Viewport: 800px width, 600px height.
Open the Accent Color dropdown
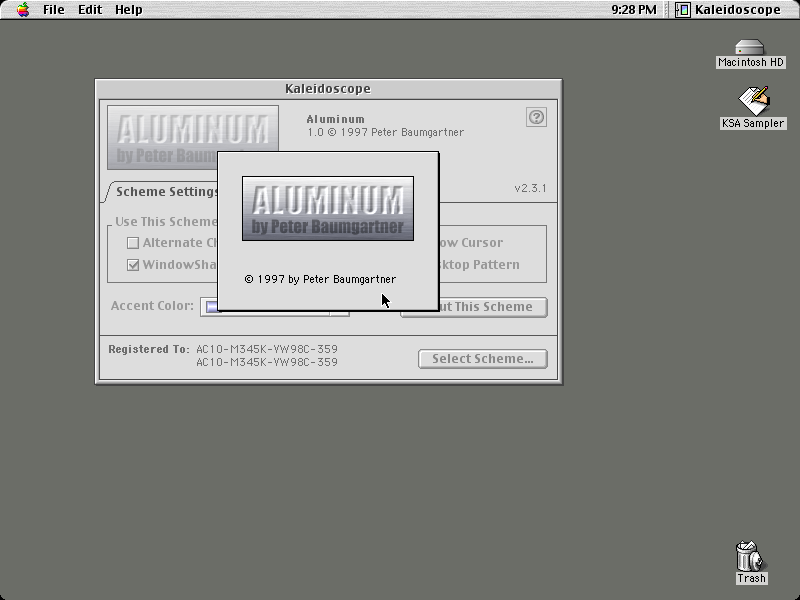click(x=274, y=307)
